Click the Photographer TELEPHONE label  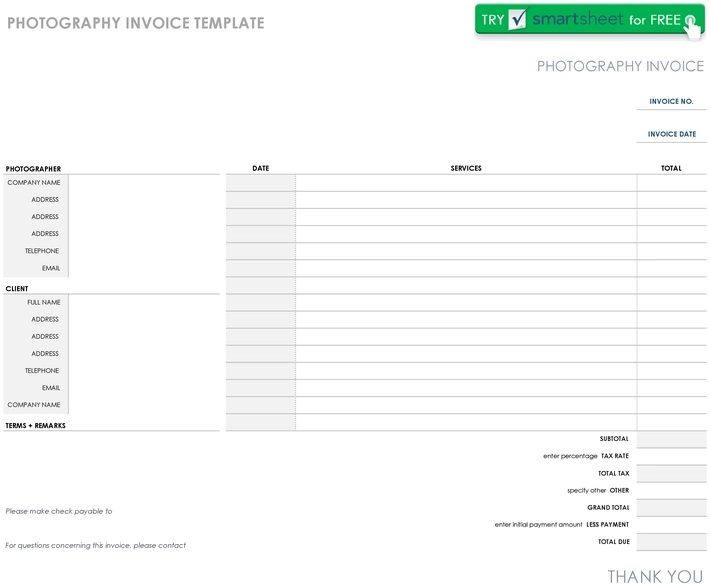(x=42, y=251)
